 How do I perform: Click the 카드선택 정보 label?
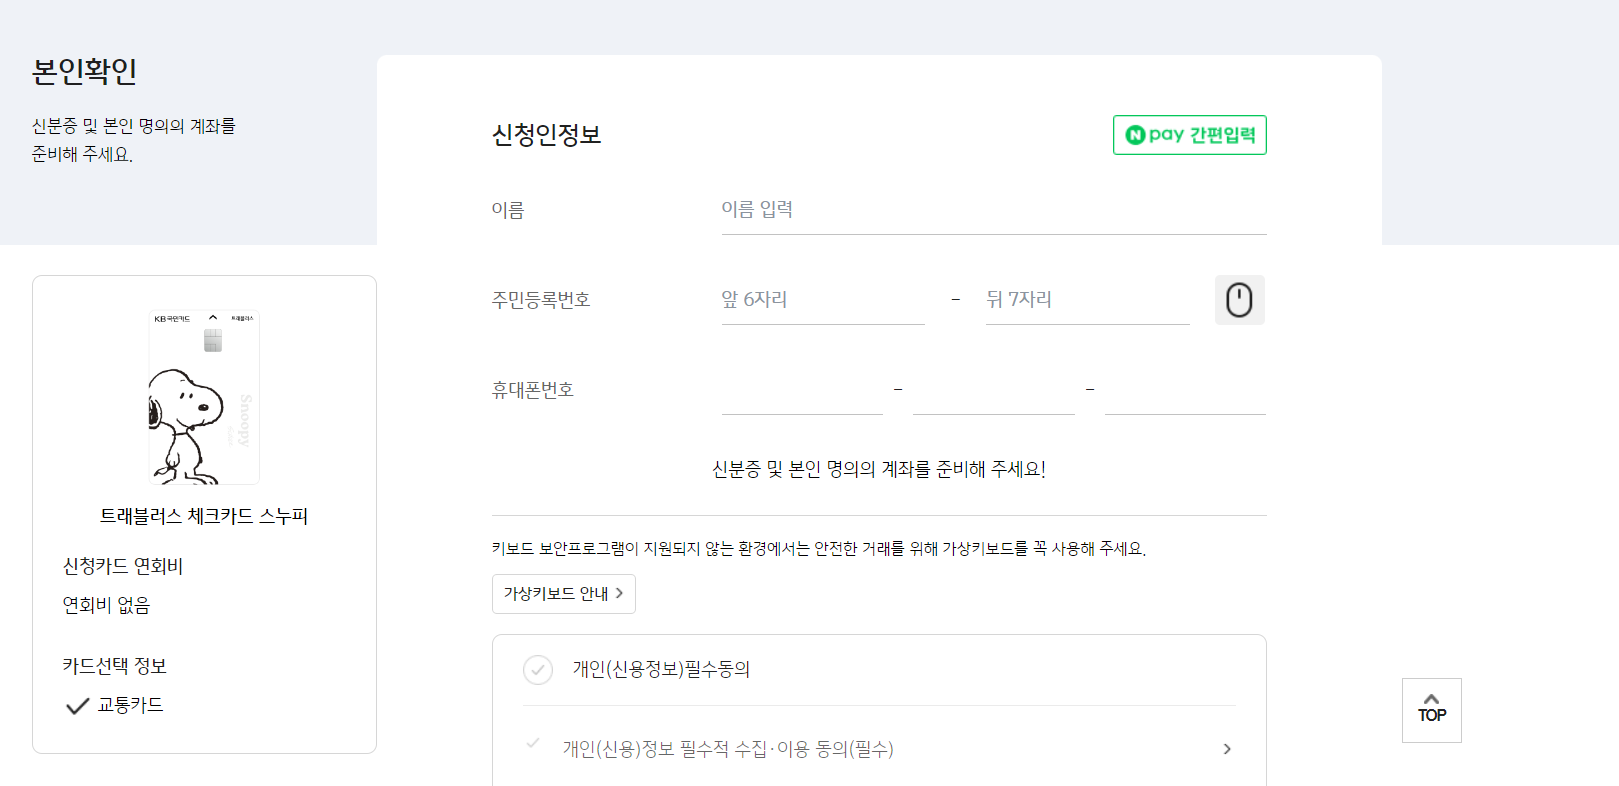pyautogui.click(x=115, y=667)
